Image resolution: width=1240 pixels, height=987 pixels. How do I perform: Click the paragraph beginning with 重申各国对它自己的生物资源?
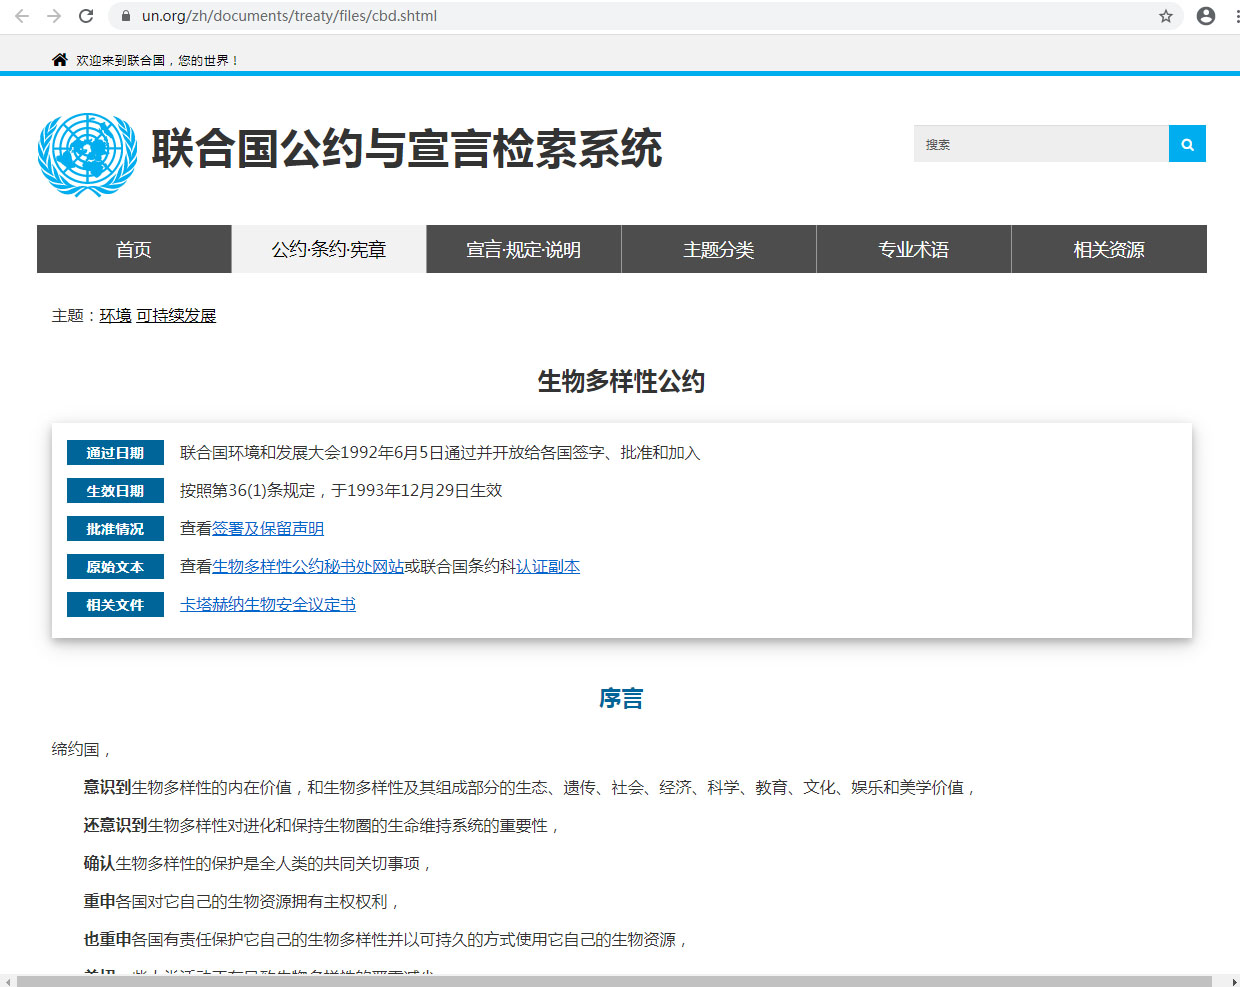pyautogui.click(x=242, y=902)
